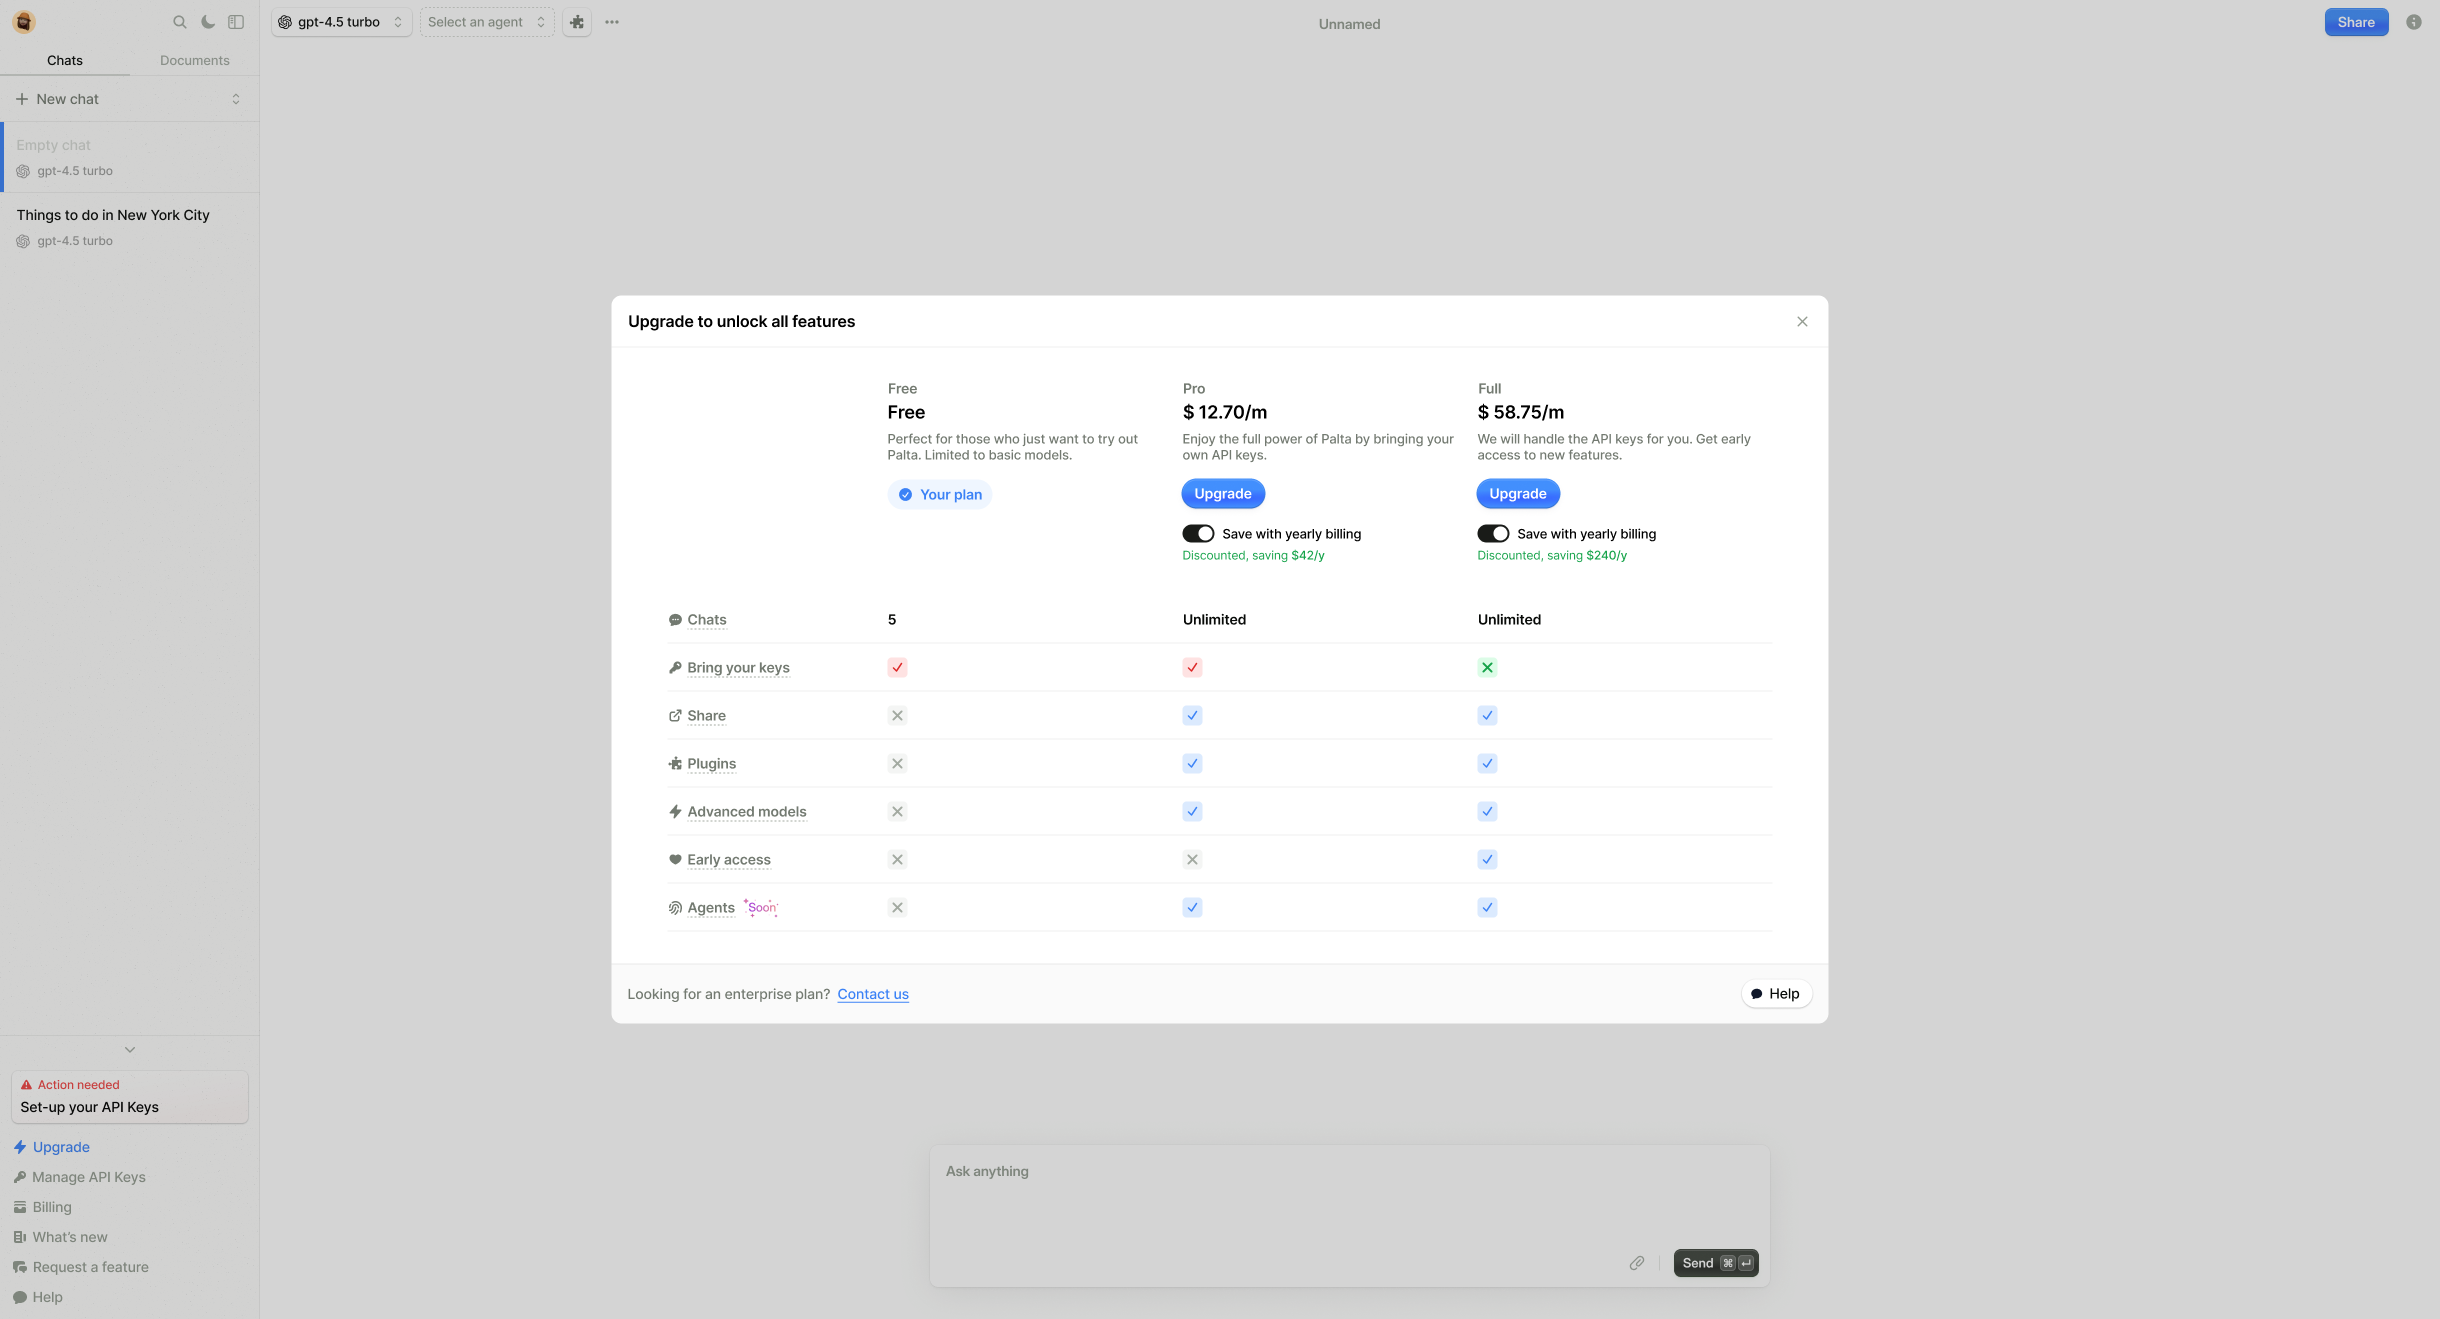2440x1319 pixels.
Task: Open the Select an agent dropdown
Action: click(487, 22)
